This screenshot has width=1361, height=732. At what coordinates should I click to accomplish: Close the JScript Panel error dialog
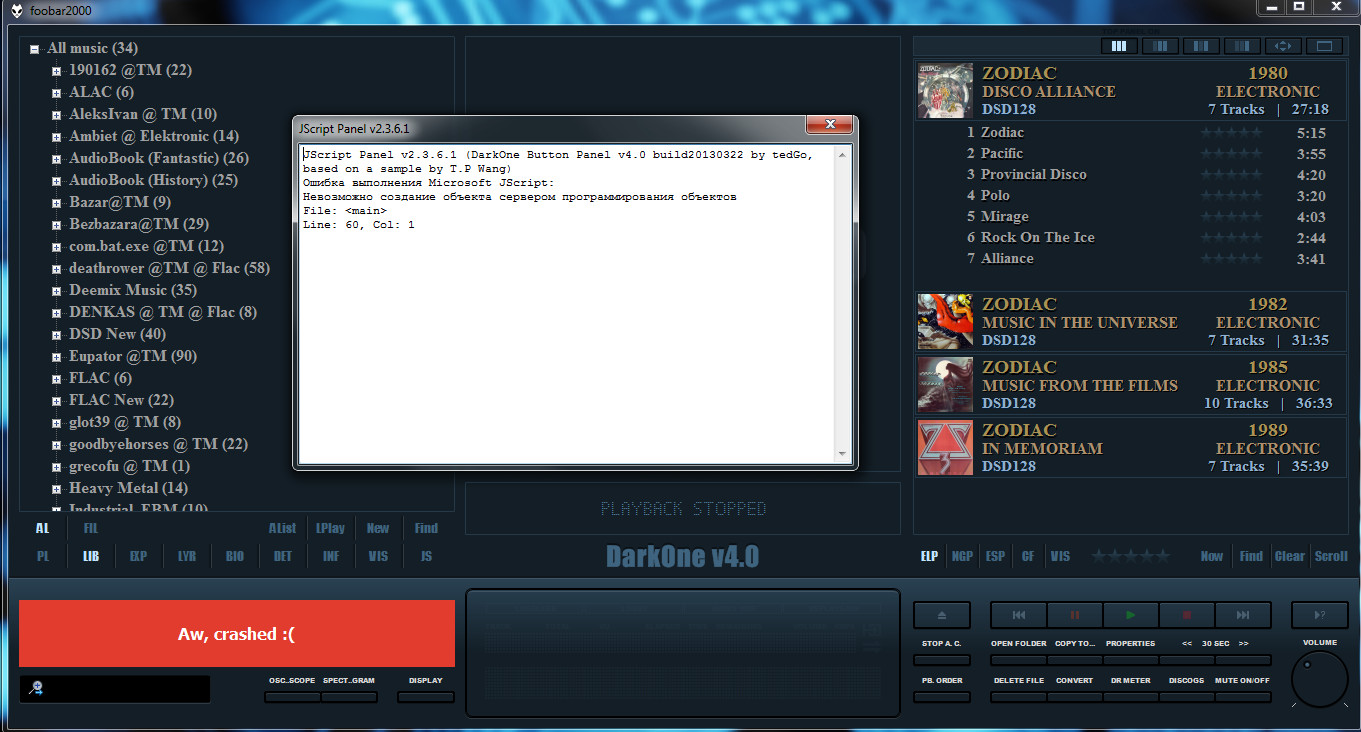(830, 126)
